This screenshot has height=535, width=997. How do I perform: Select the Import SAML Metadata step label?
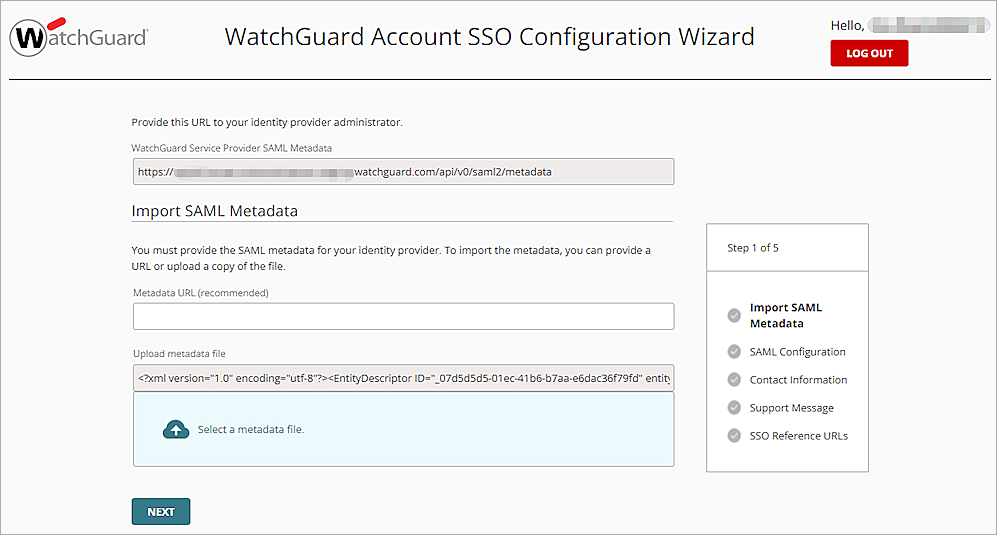[x=786, y=316]
